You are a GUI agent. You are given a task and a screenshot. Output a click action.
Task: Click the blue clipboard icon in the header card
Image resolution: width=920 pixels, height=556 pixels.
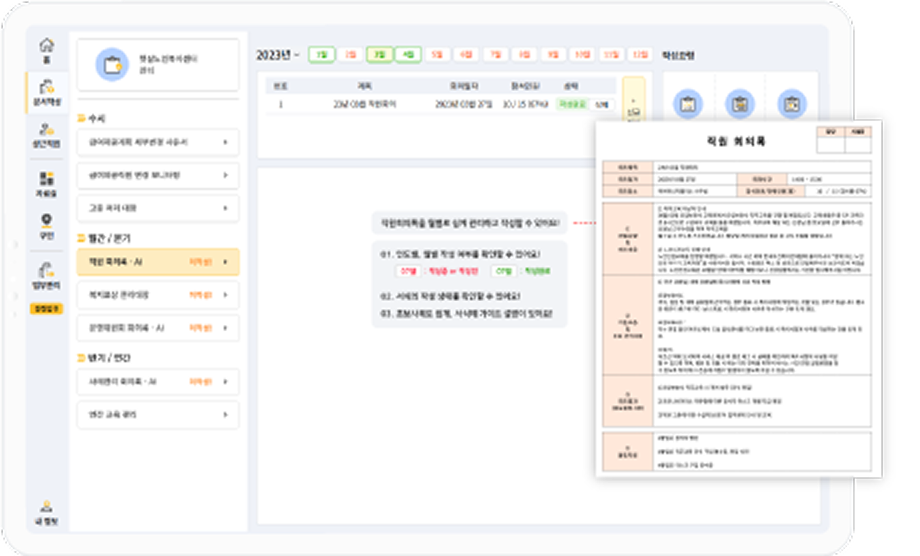point(112,64)
